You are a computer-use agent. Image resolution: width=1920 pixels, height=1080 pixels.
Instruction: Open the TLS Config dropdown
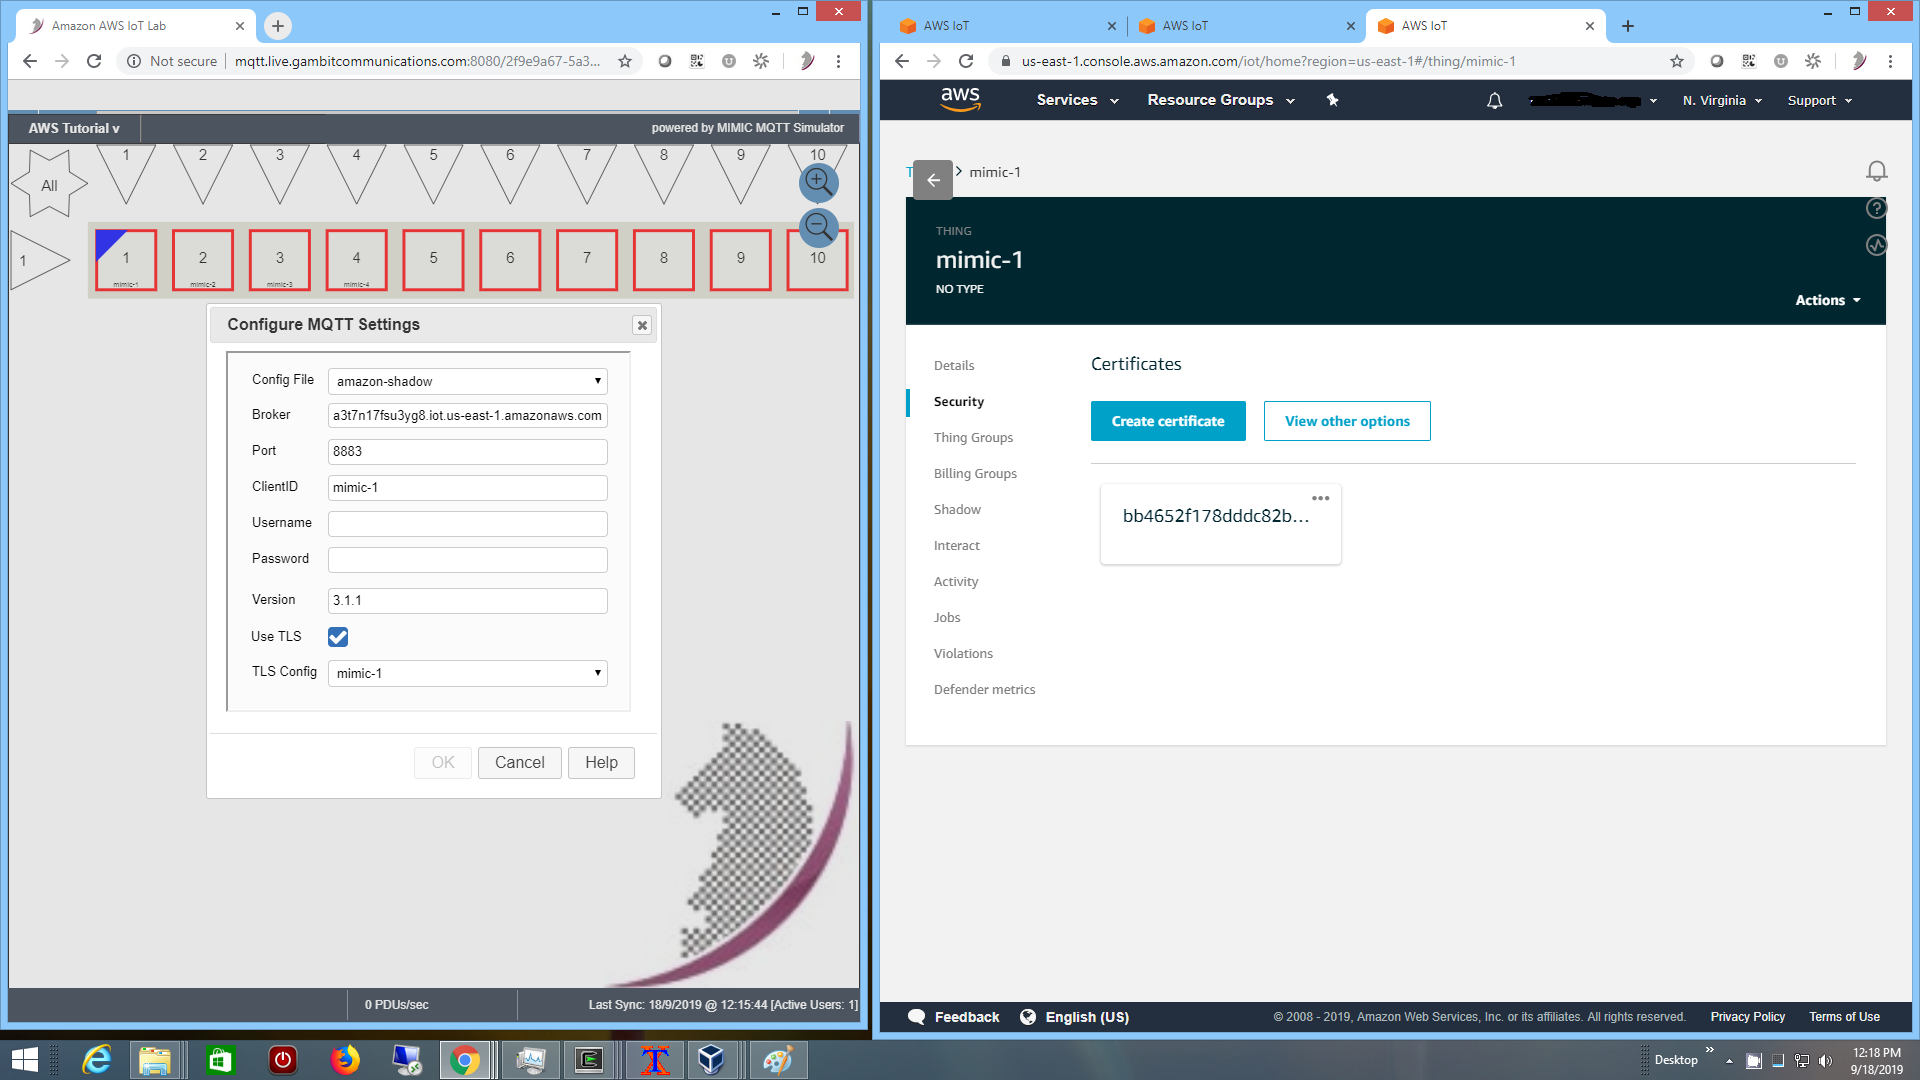468,673
